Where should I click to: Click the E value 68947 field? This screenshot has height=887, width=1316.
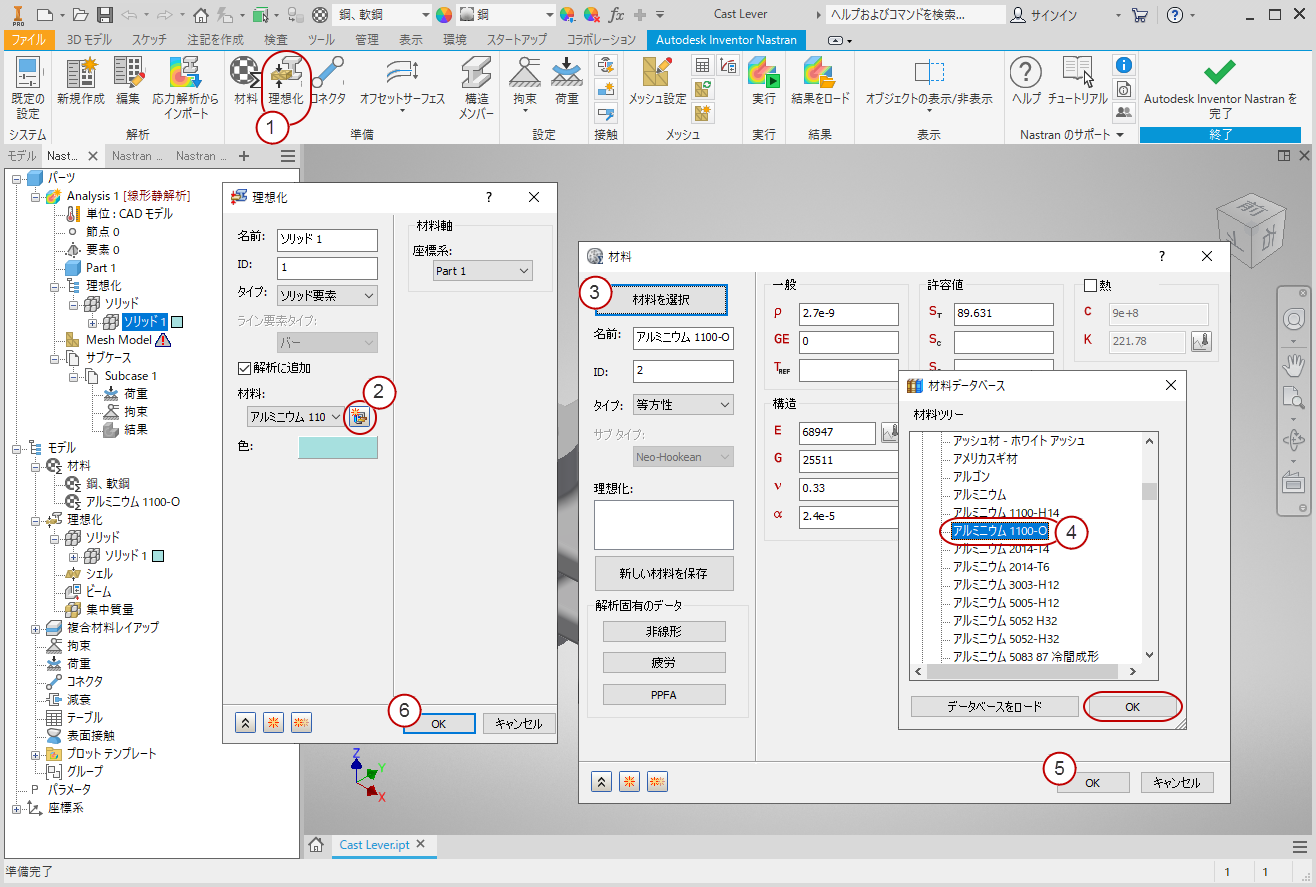click(x=837, y=433)
